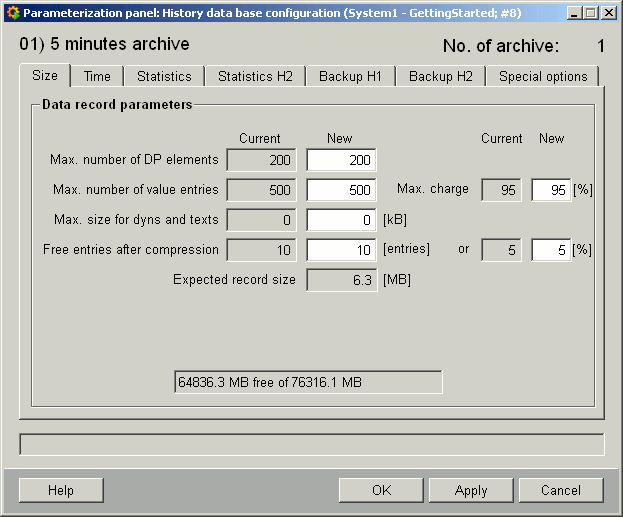Click the new Max. charge percent field

tap(551, 190)
